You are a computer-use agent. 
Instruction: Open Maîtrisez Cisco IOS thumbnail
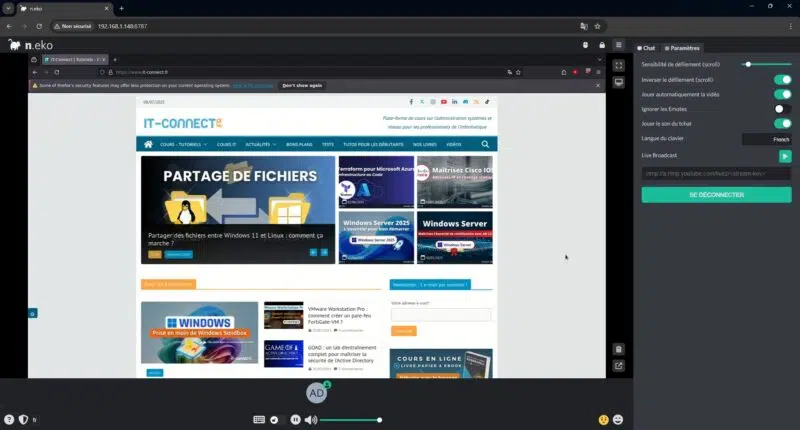(455, 182)
